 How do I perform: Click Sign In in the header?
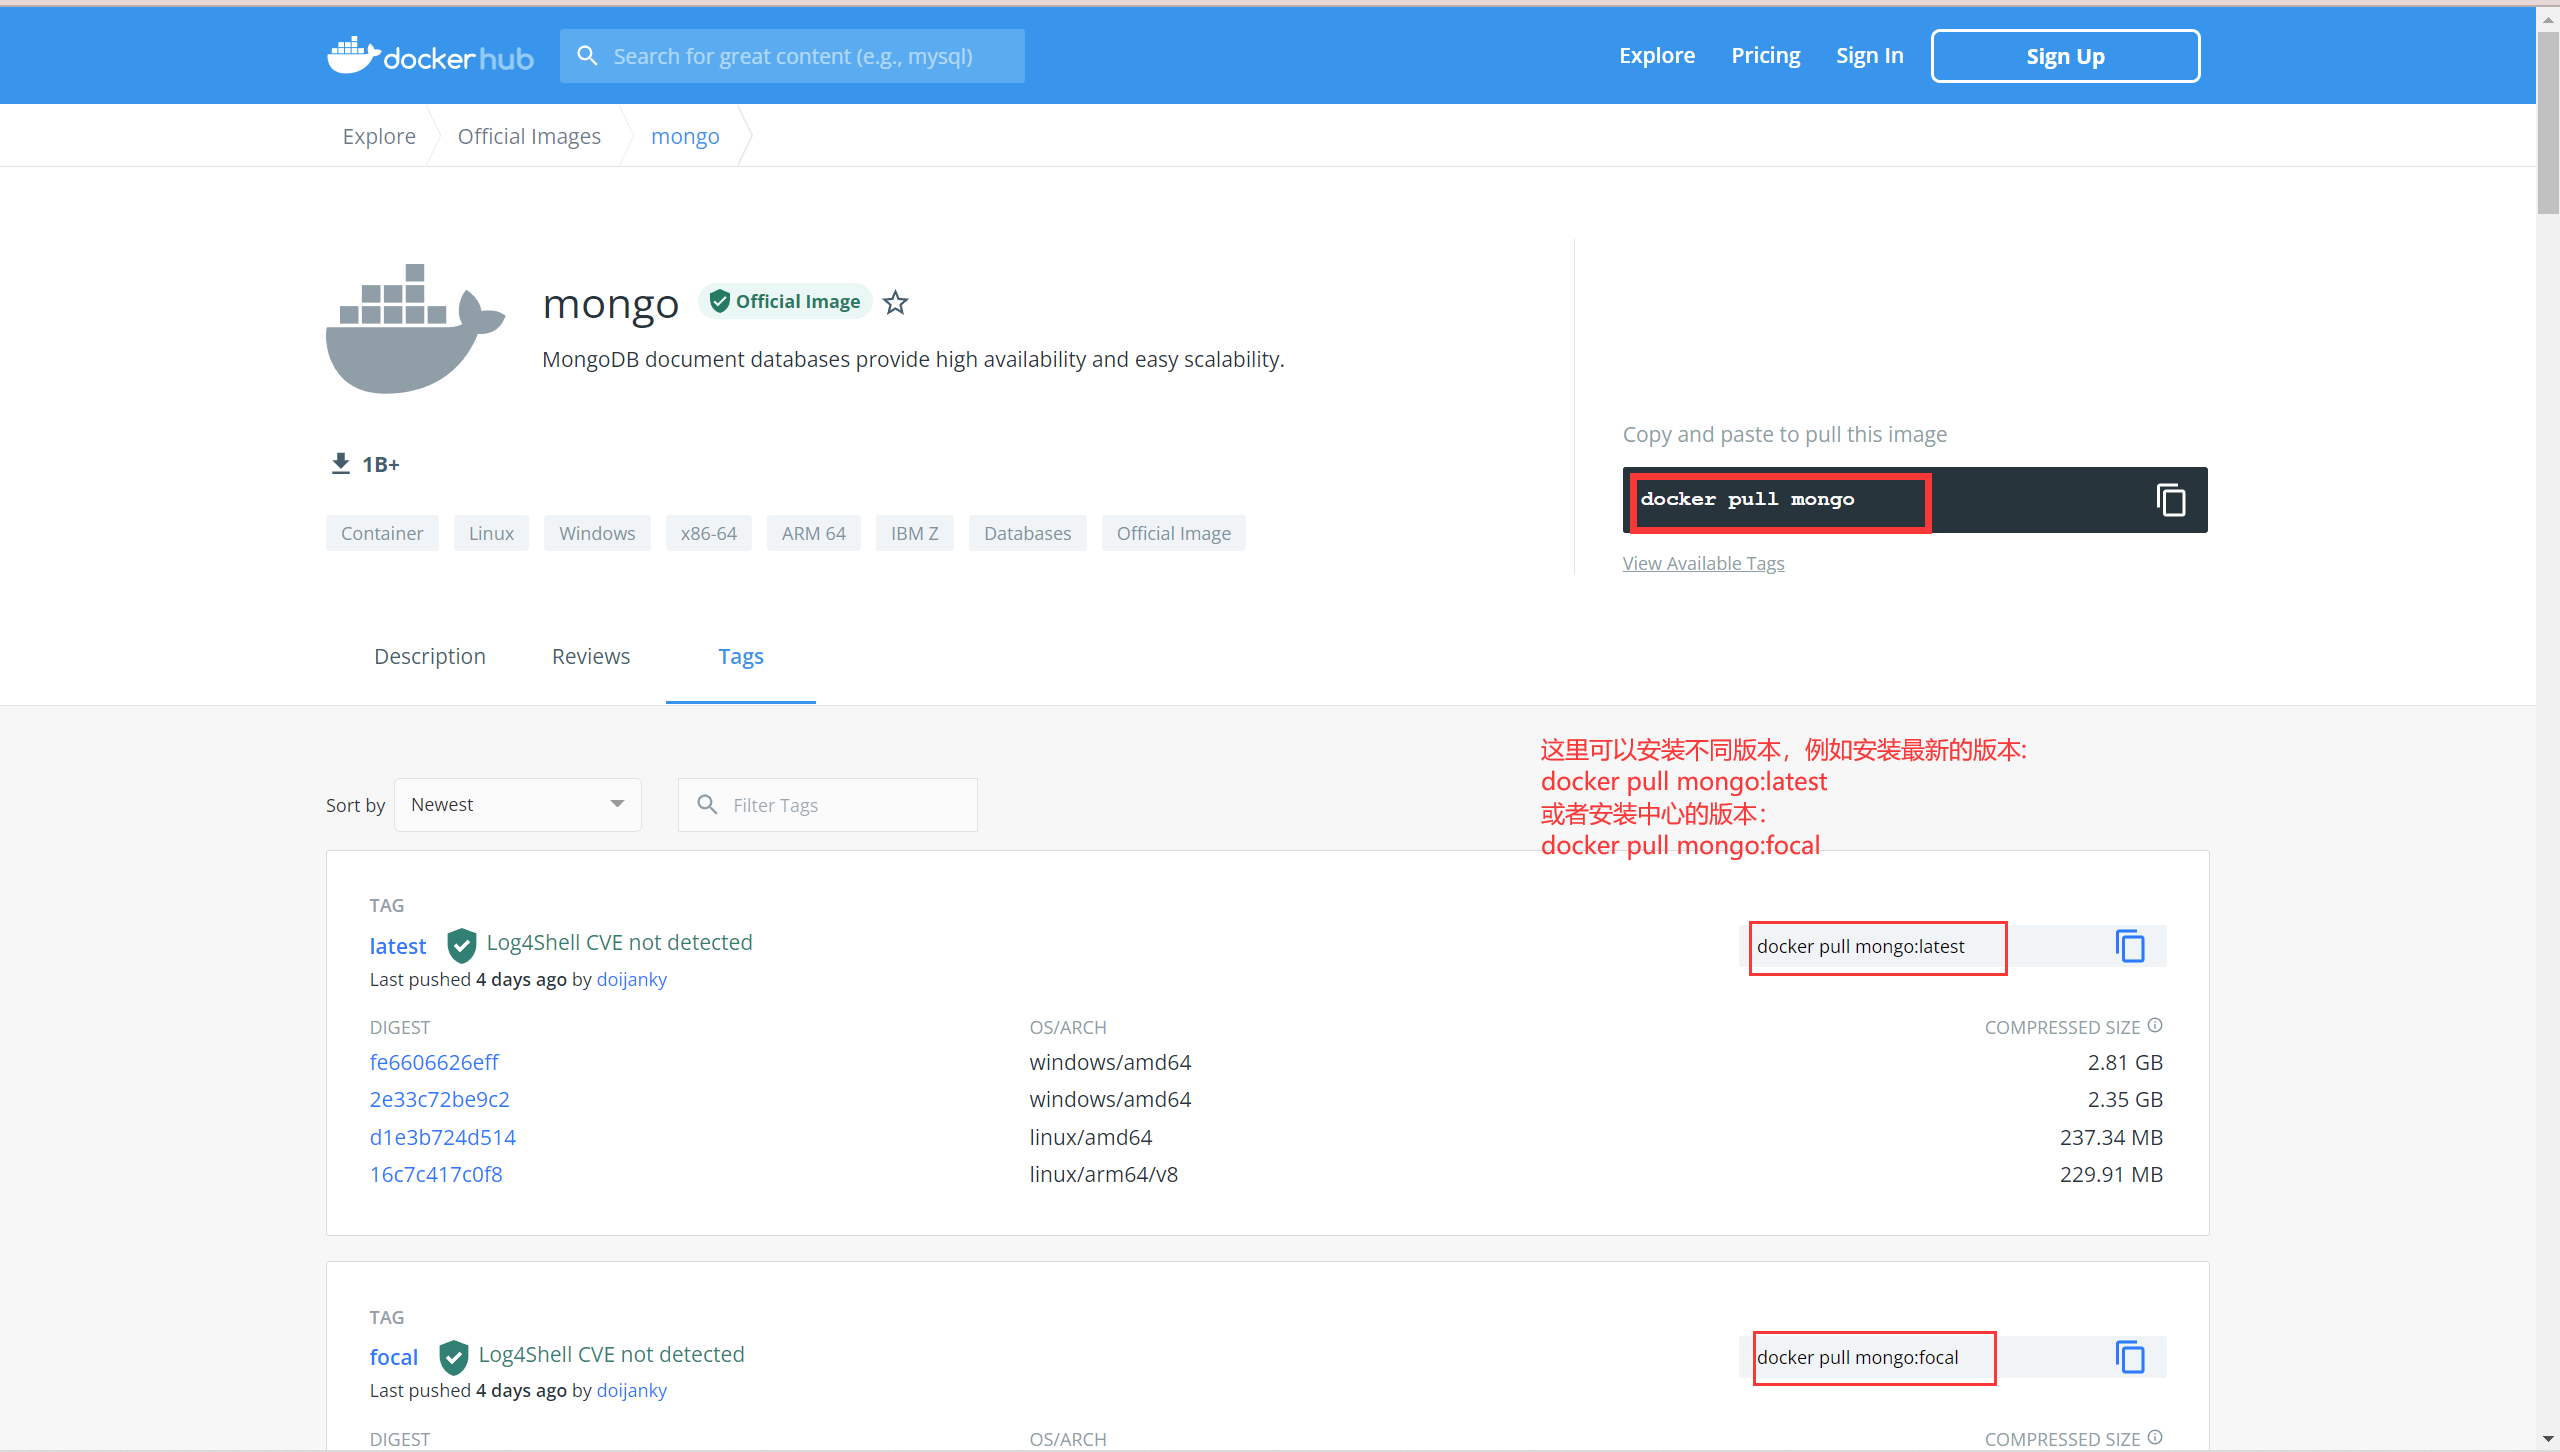click(1870, 56)
